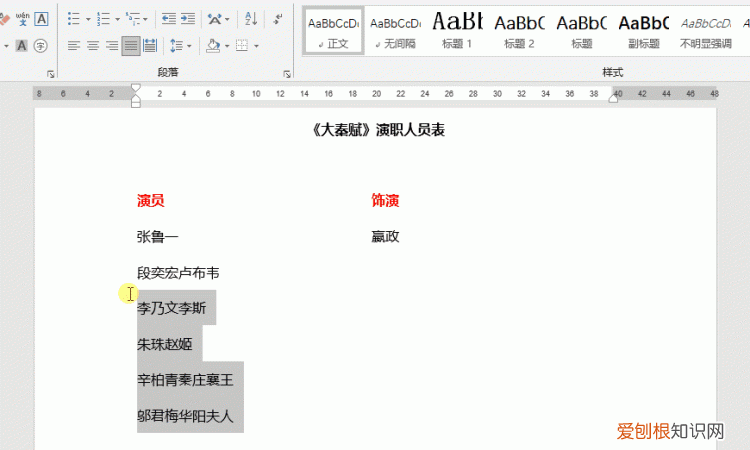
Task: Open paragraph settings dialog launcher
Action: coord(287,74)
